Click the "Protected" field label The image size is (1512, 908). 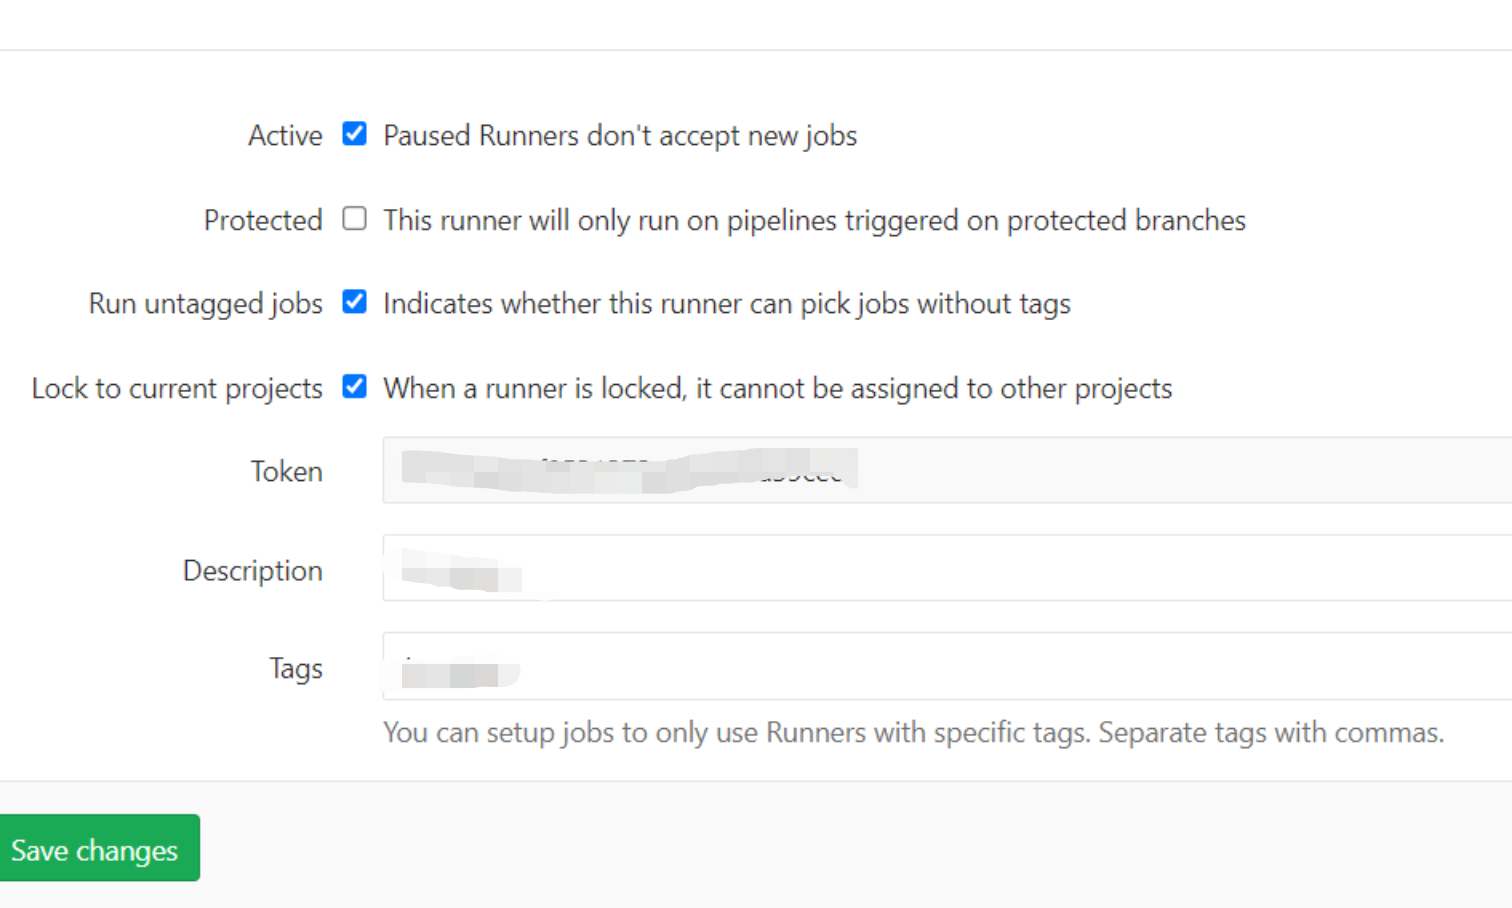263,220
